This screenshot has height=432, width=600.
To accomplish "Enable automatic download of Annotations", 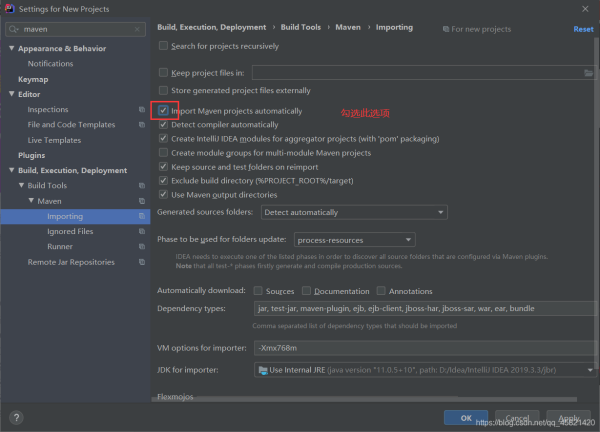I will pyautogui.click(x=381, y=291).
